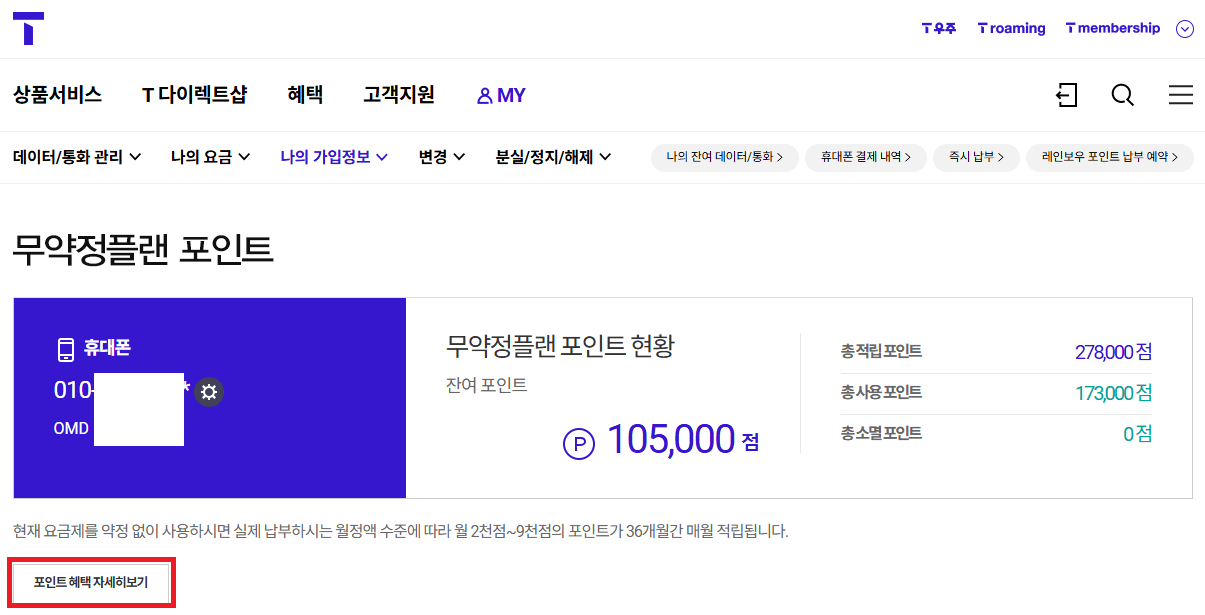This screenshot has width=1205, height=615.
Task: Expand the circled chevron after T membership
Action: click(1185, 29)
